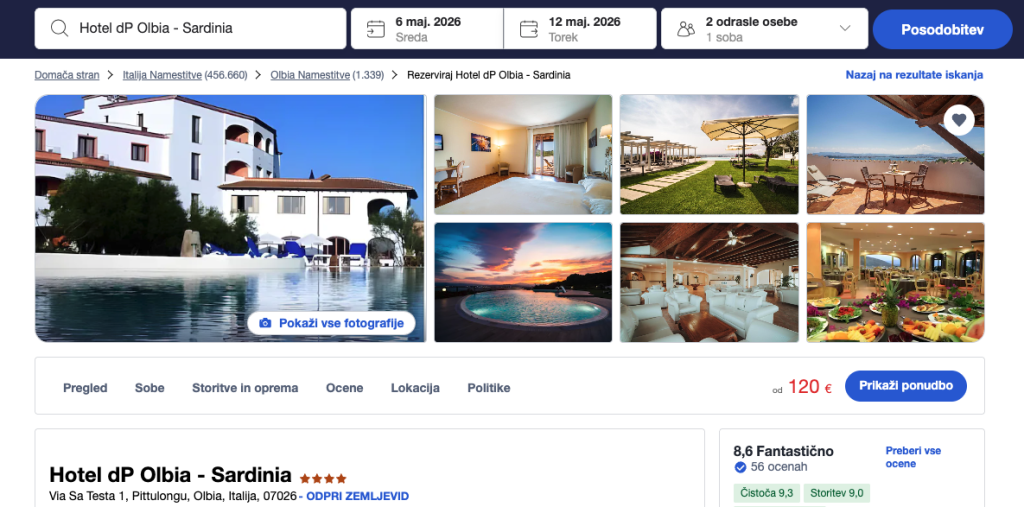Click the camera icon for photos
The height and width of the screenshot is (507, 1024).
coord(265,323)
